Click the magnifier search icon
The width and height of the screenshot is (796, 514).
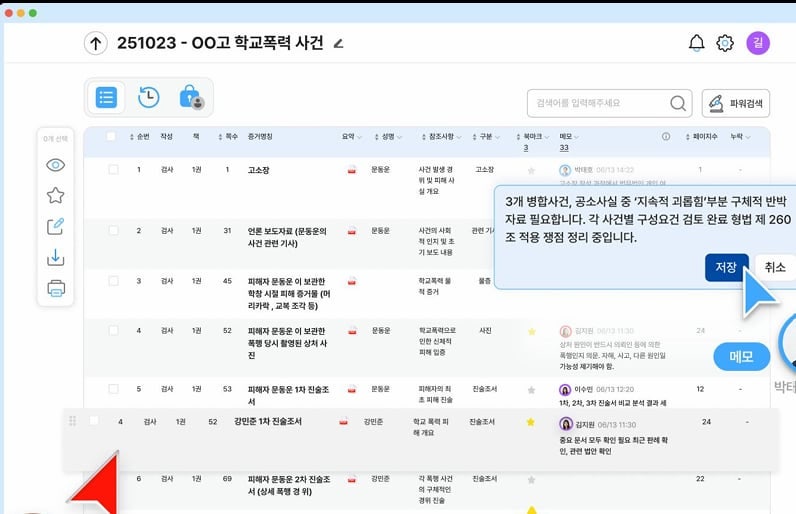point(678,104)
